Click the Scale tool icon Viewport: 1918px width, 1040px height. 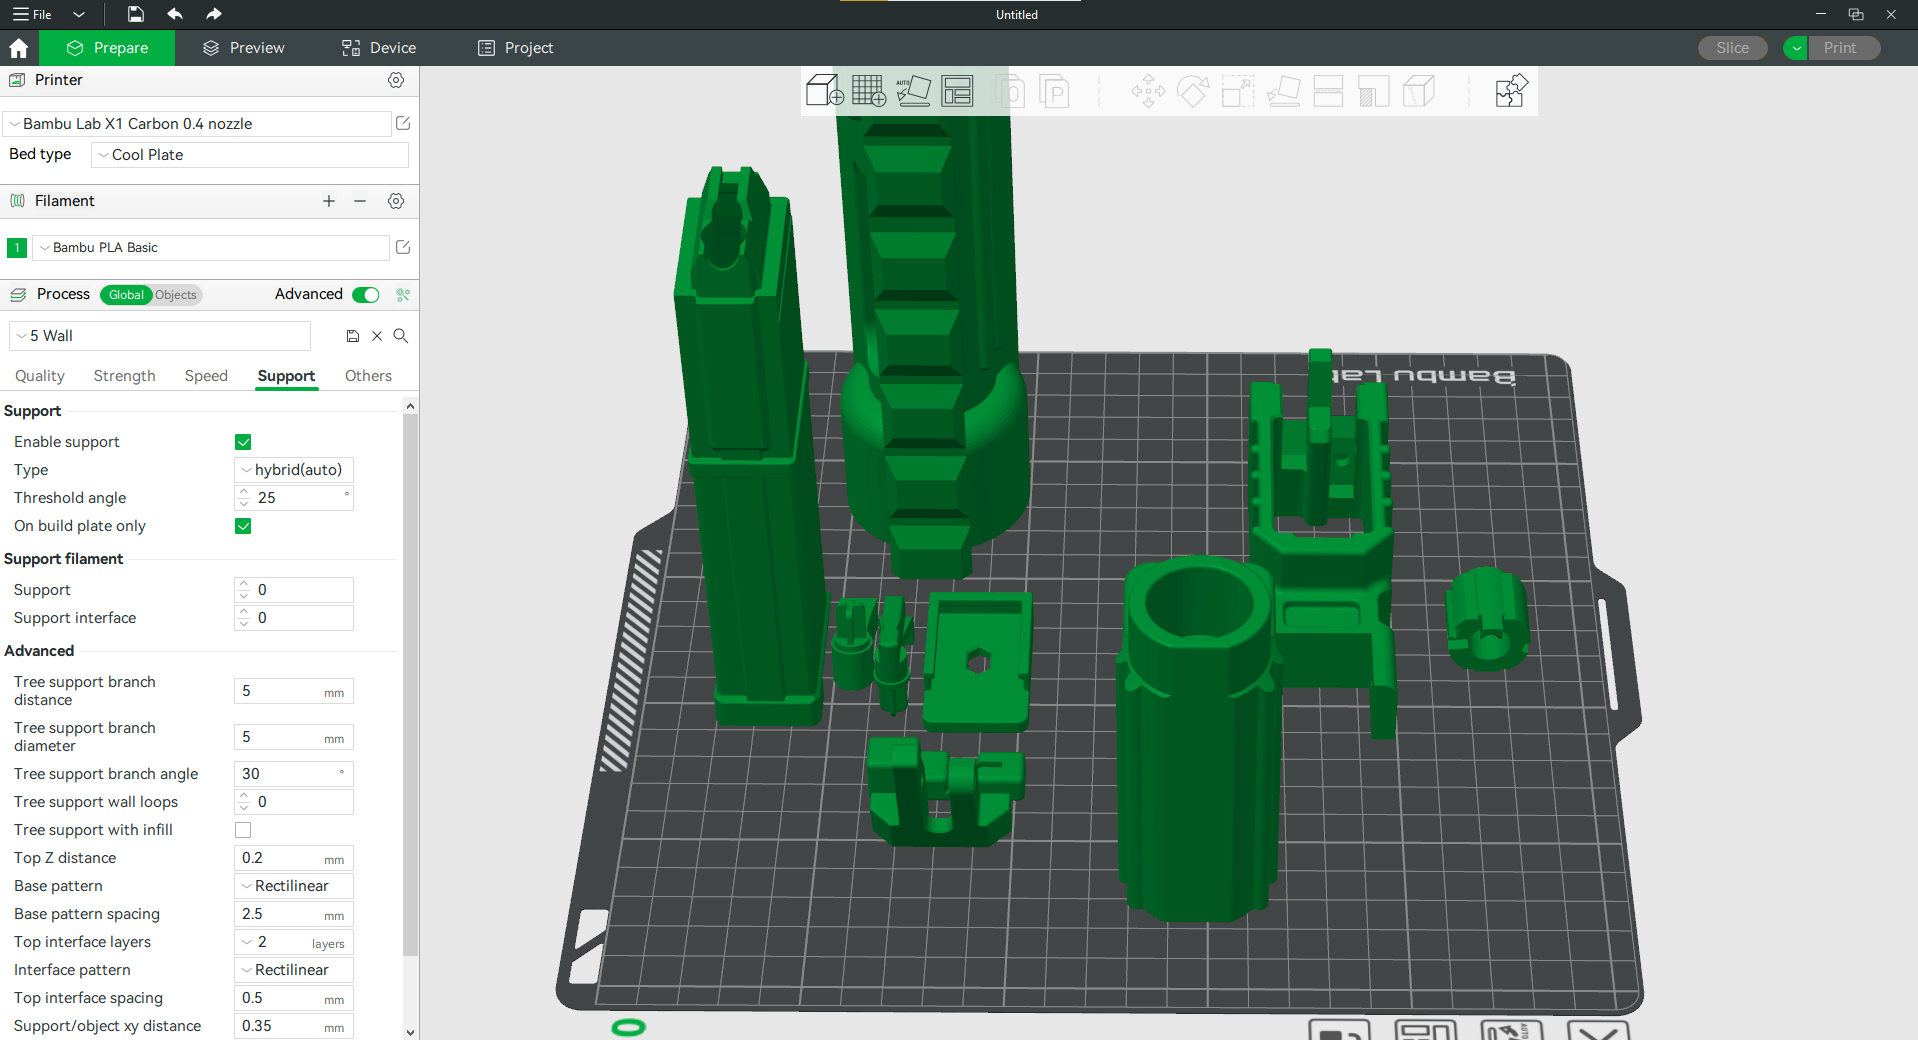coord(1238,91)
